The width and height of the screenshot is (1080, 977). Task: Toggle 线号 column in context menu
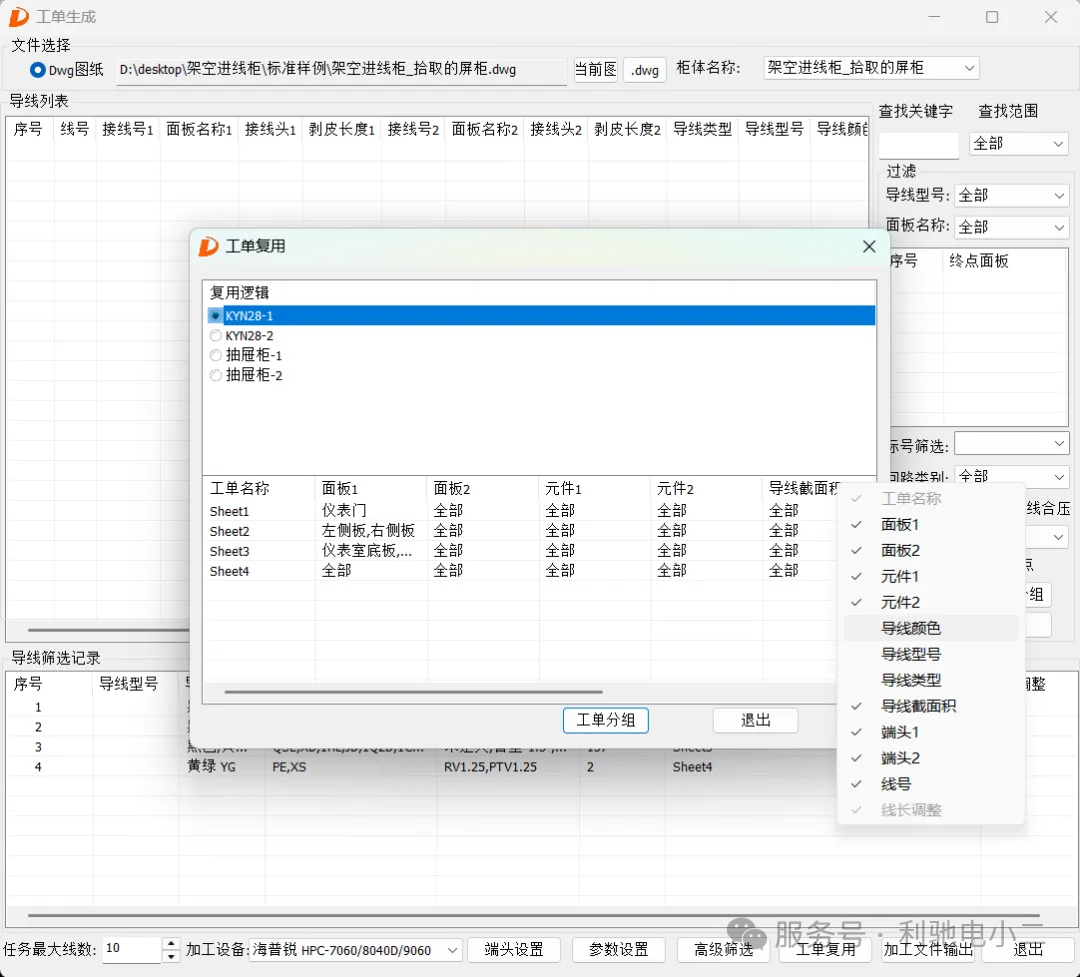point(931,784)
